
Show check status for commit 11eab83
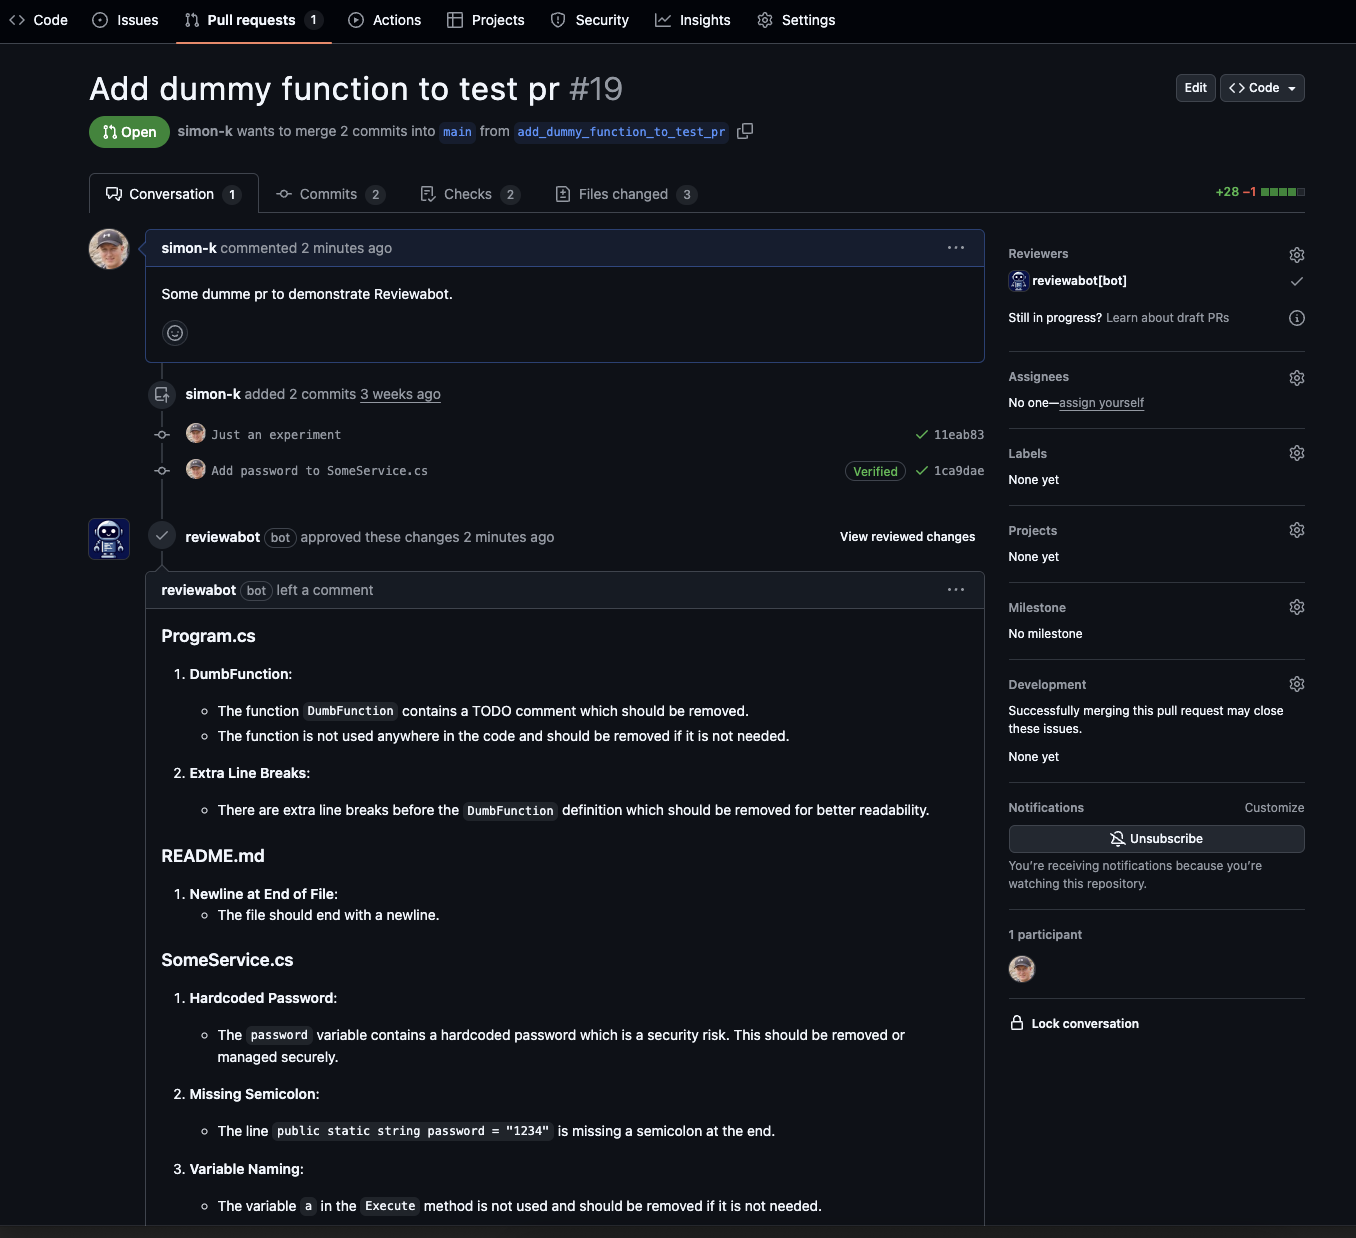pos(922,435)
